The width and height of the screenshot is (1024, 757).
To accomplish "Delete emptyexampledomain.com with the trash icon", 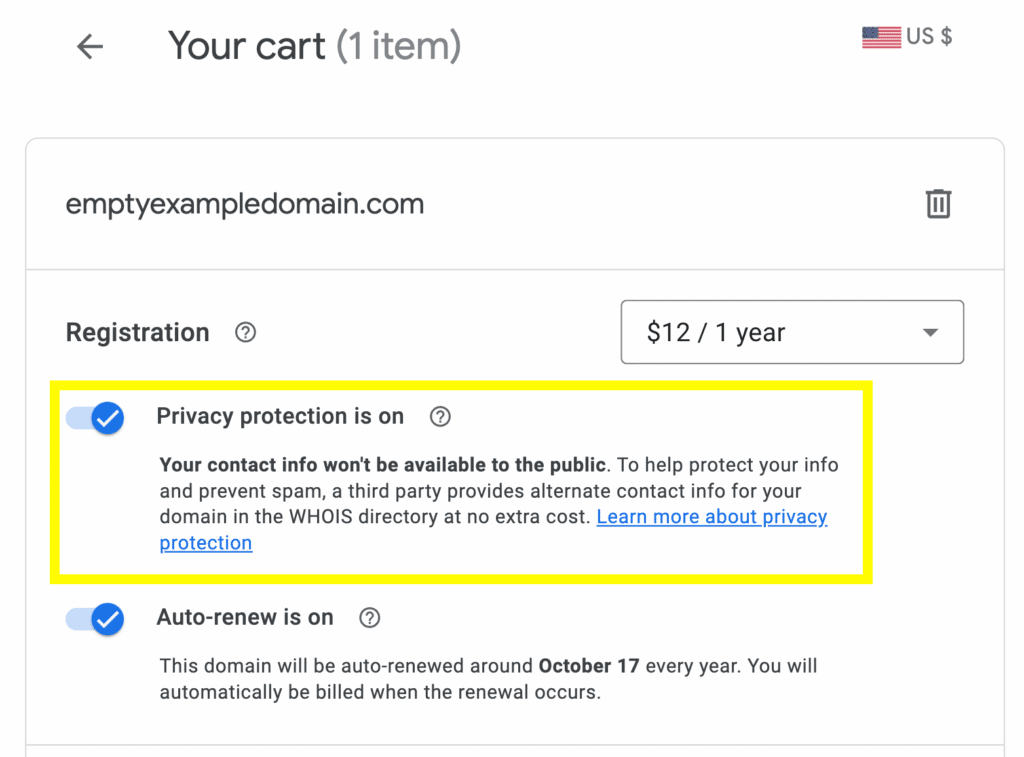I will click(938, 203).
